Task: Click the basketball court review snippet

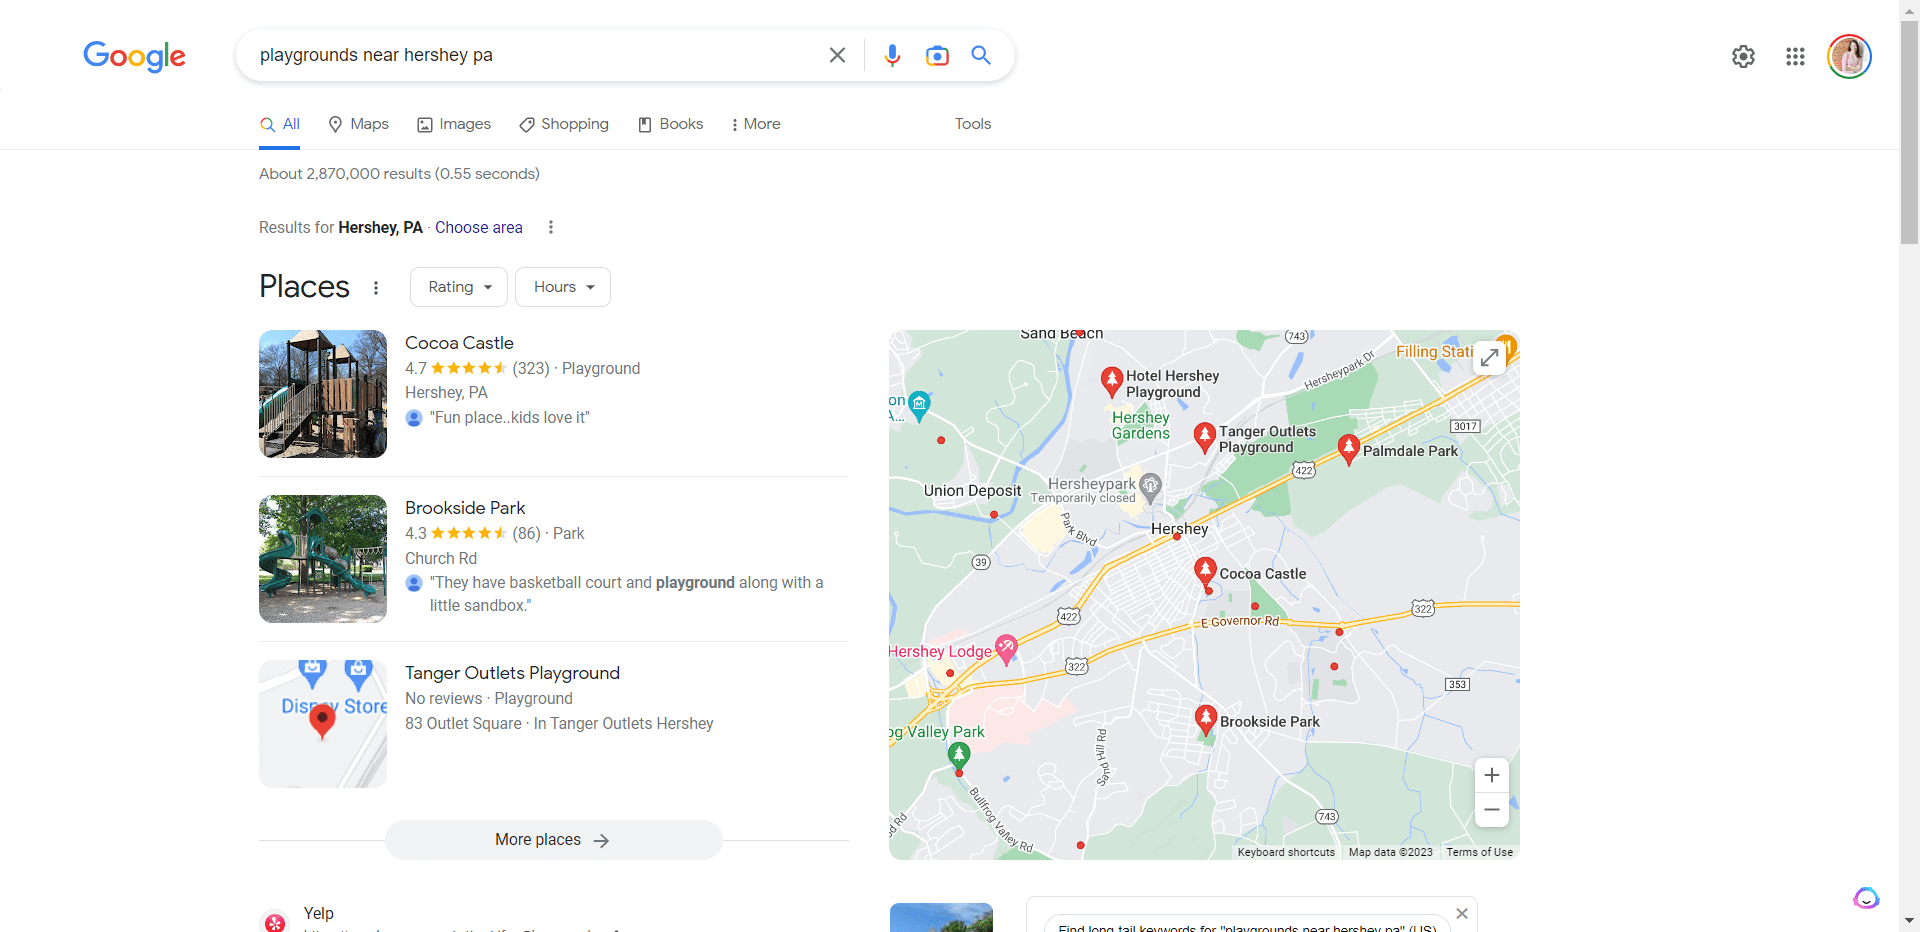Action: pyautogui.click(x=627, y=594)
